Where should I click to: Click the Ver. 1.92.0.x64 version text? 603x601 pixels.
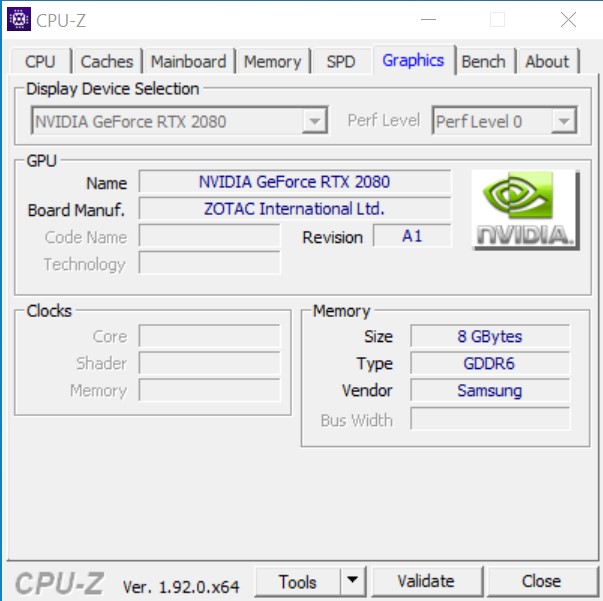181,587
